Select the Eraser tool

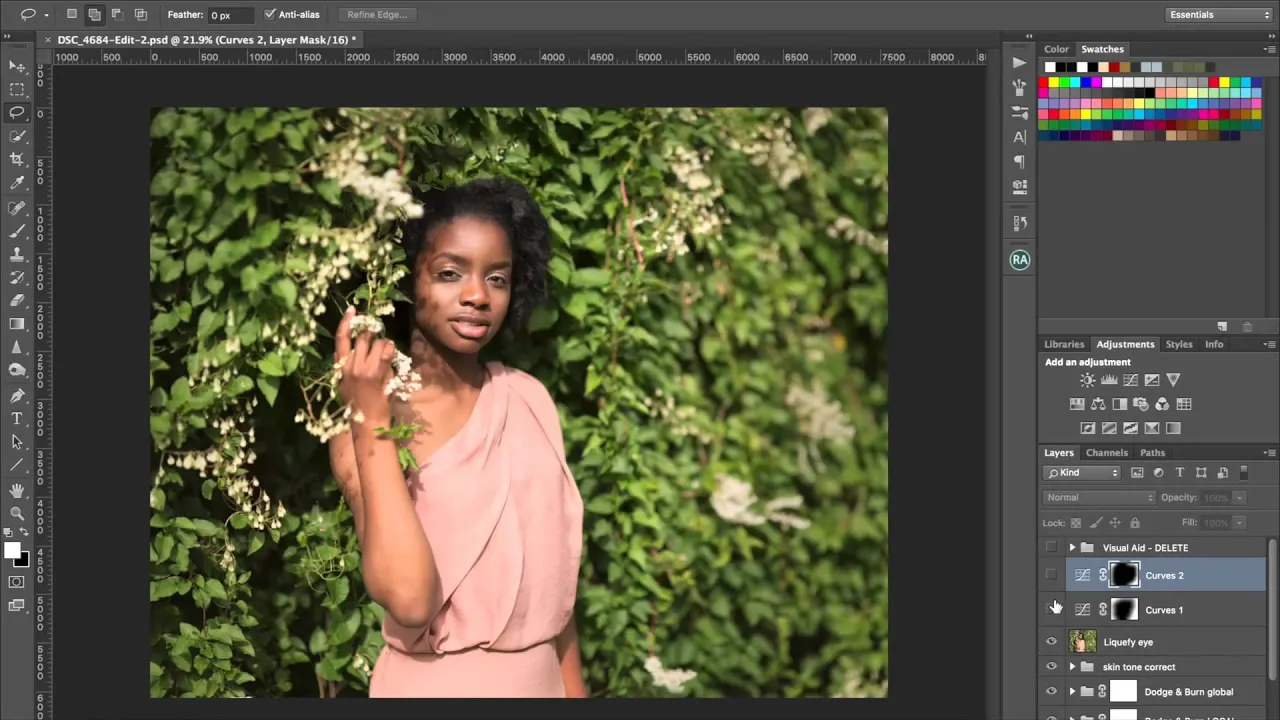[17, 300]
